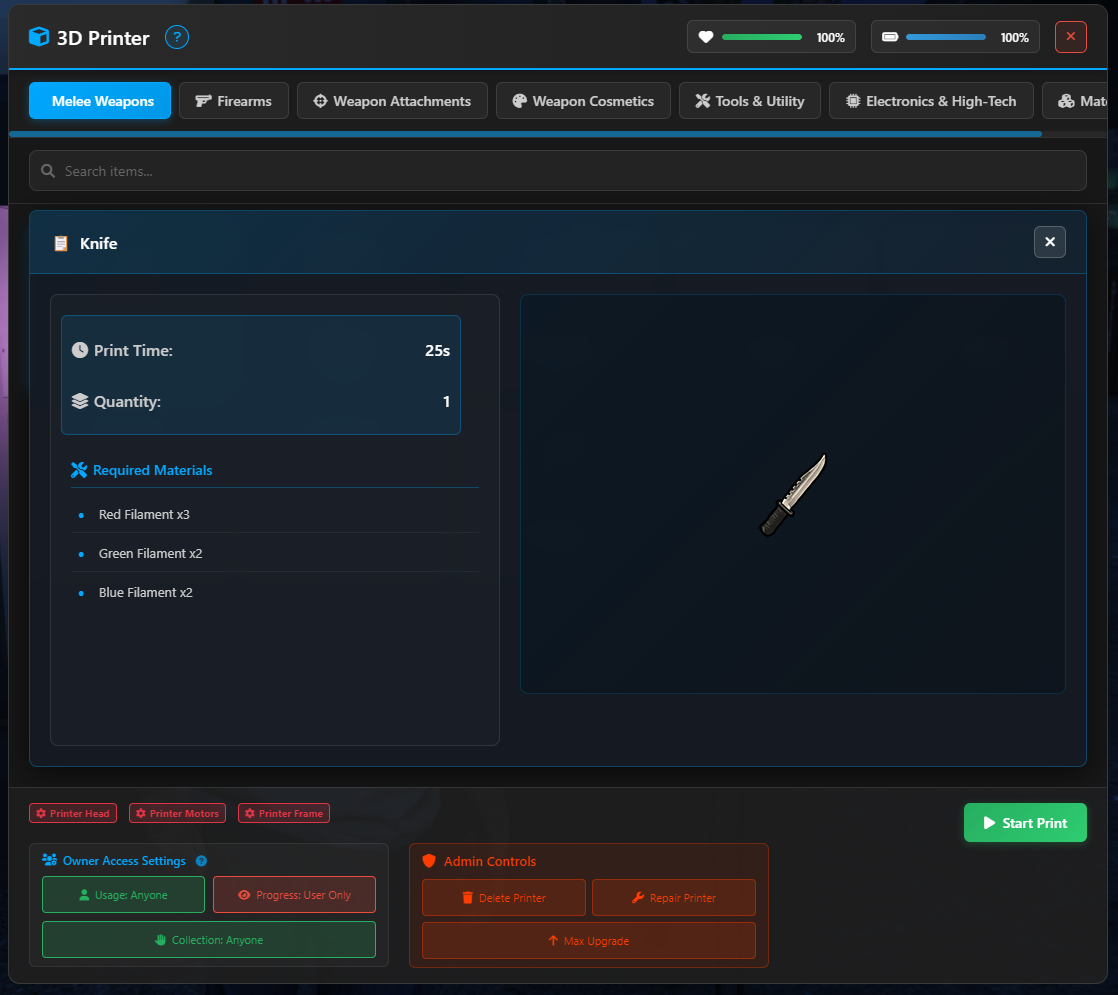The width and height of the screenshot is (1118, 995).
Task: Click the Required Materials tools icon
Action: 79,470
